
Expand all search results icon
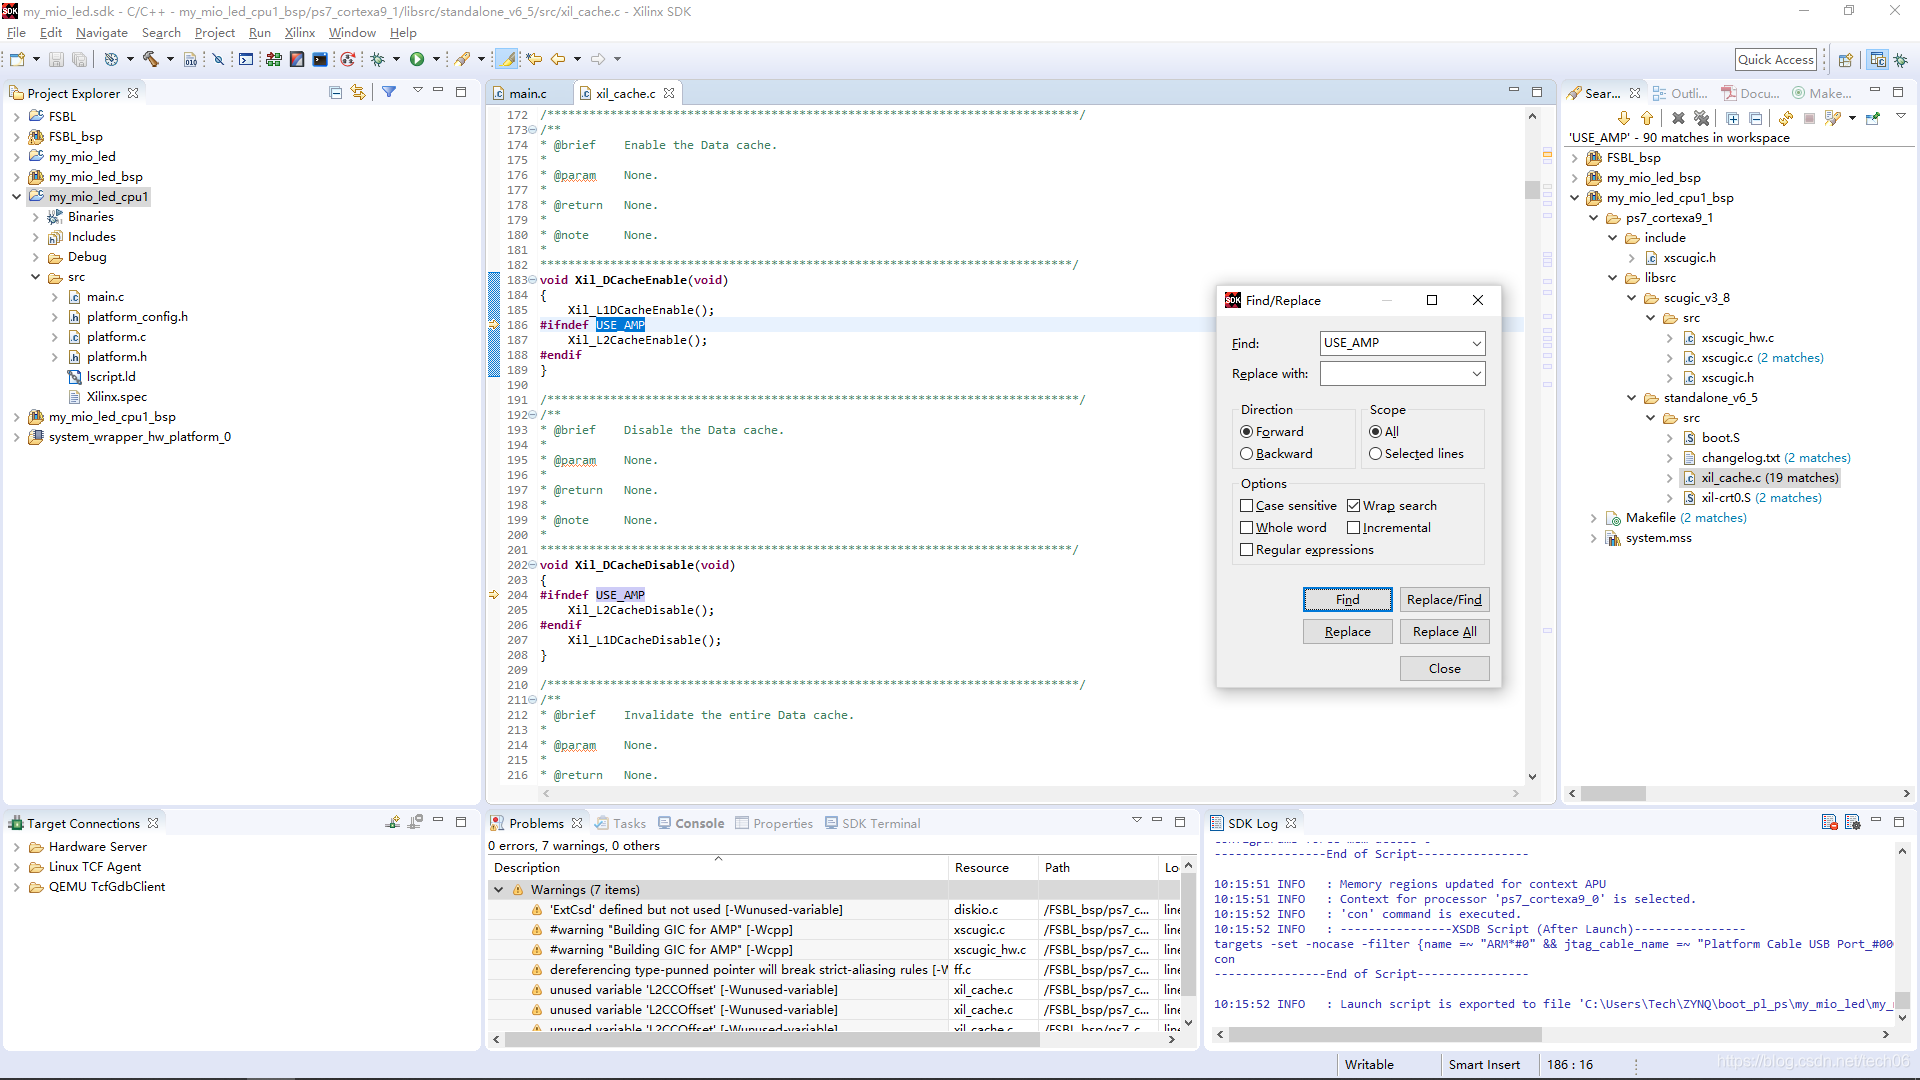1733,118
